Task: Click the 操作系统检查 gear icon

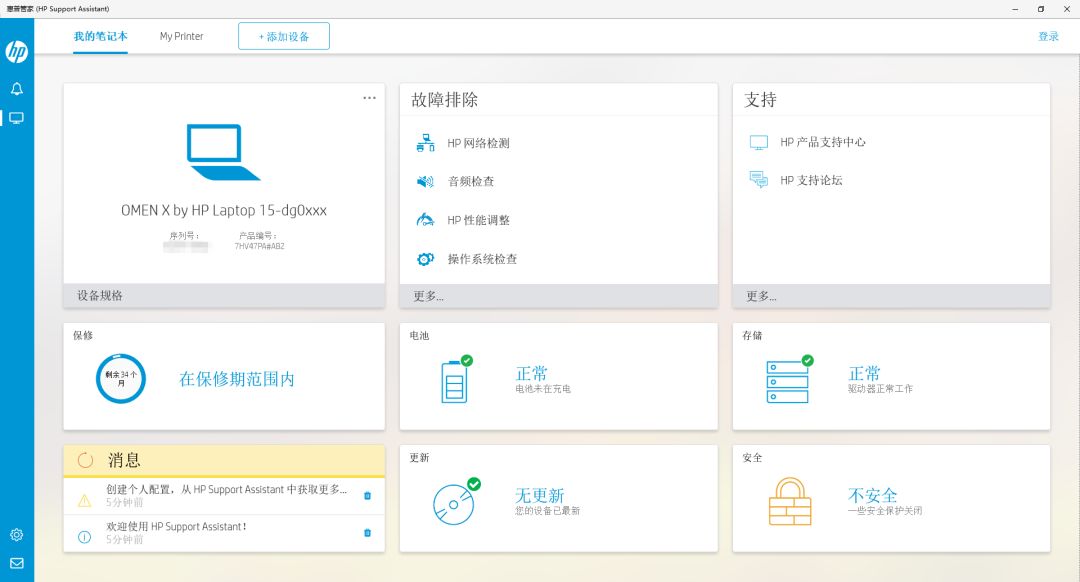Action: tap(426, 259)
